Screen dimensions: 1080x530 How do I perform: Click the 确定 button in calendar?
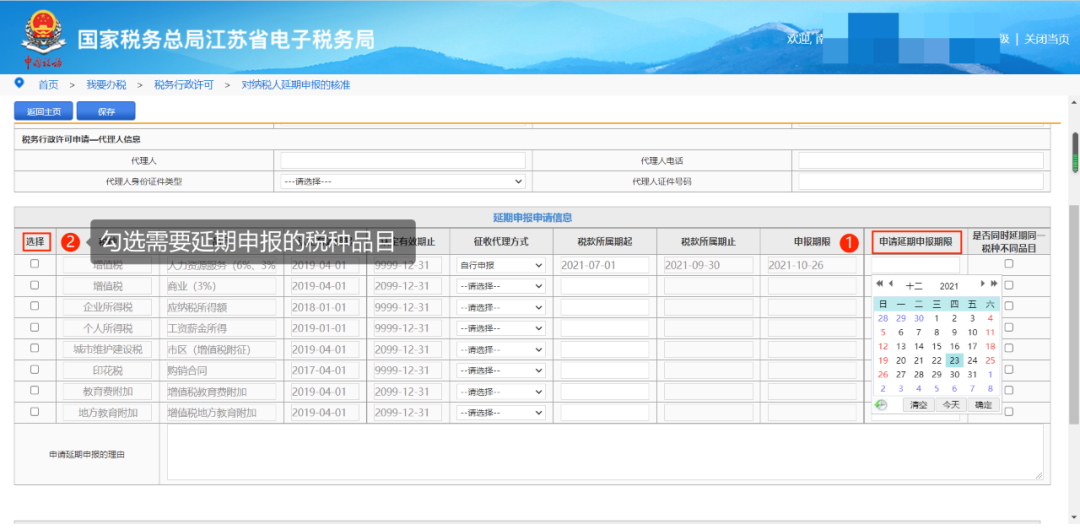(x=983, y=405)
